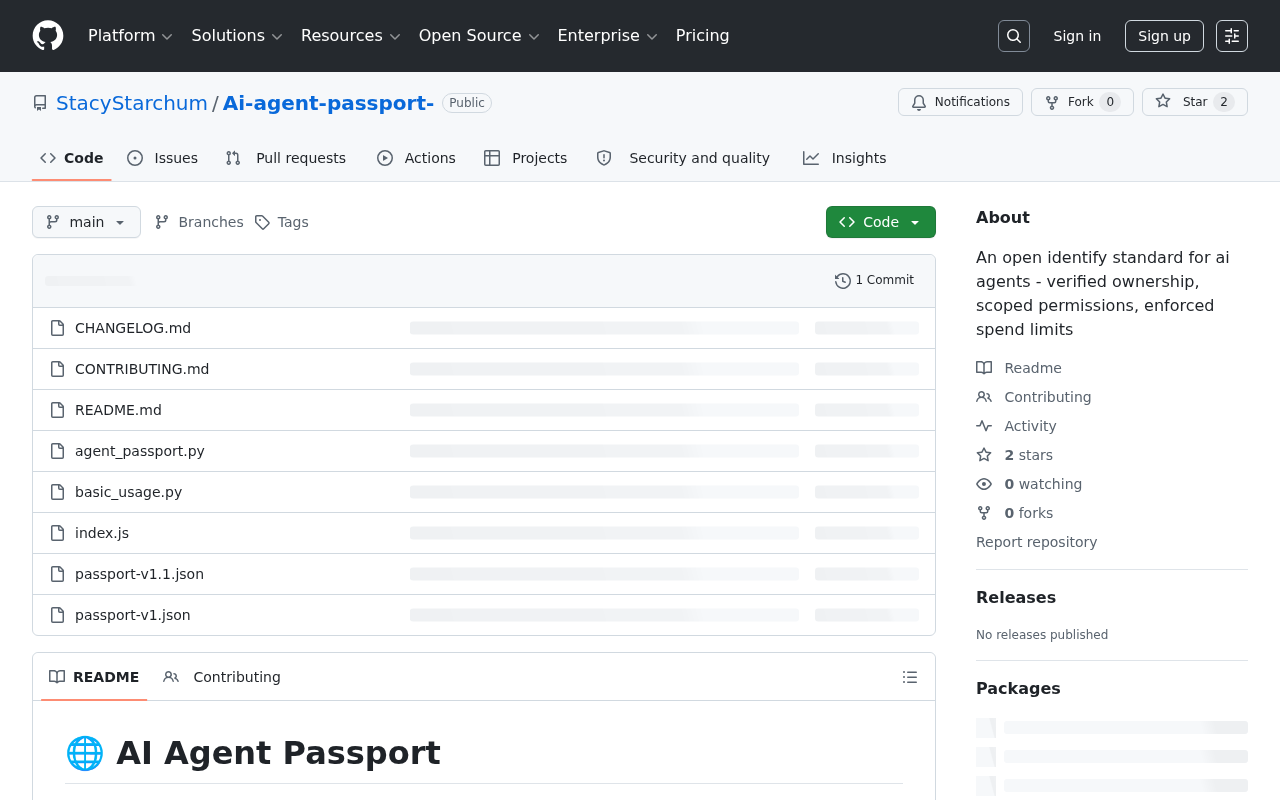Expand the Enterprise menu

[x=607, y=36]
